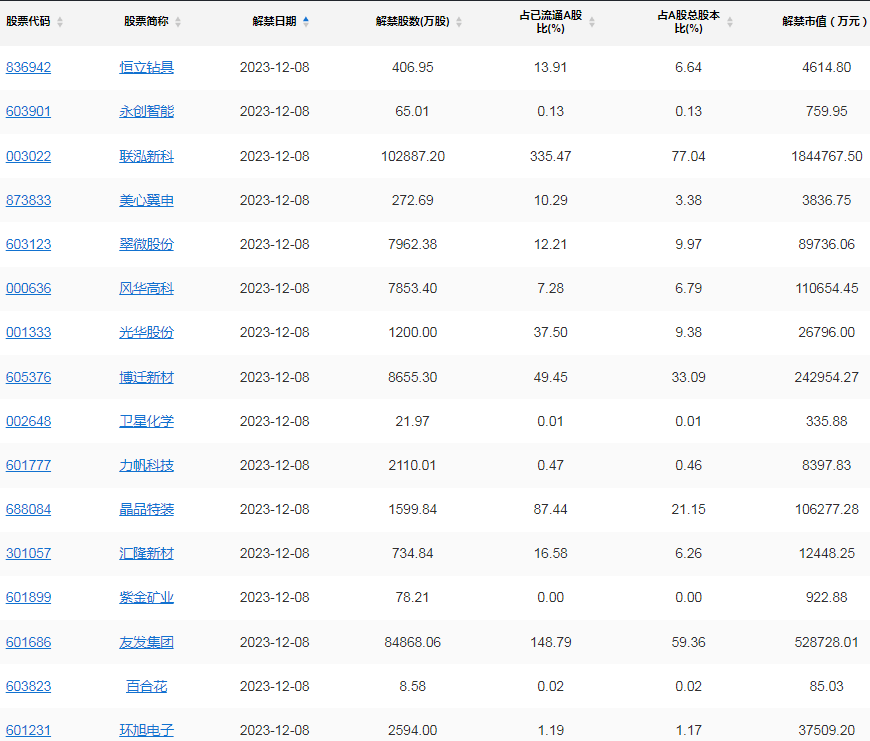Select market value 37509.20
Image resolution: width=870 pixels, height=741 pixels.
tap(827, 730)
